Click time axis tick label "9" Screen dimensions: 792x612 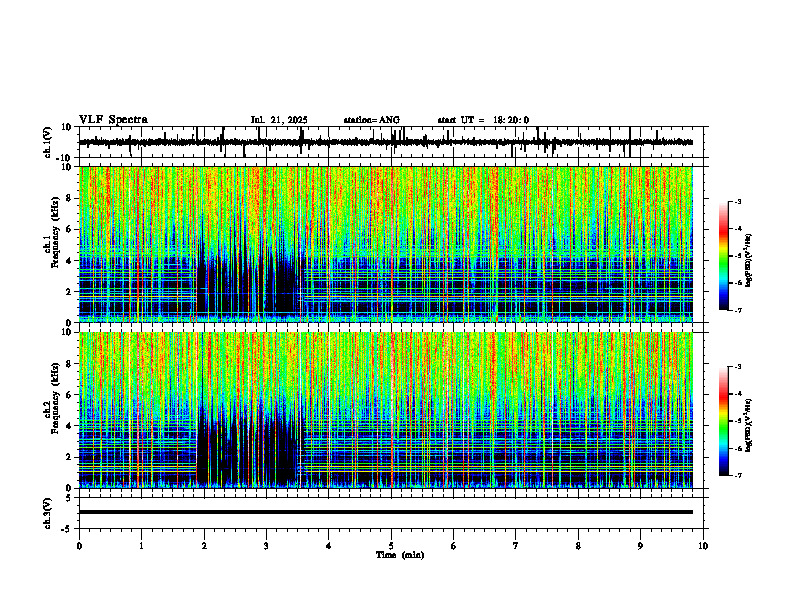pos(640,546)
